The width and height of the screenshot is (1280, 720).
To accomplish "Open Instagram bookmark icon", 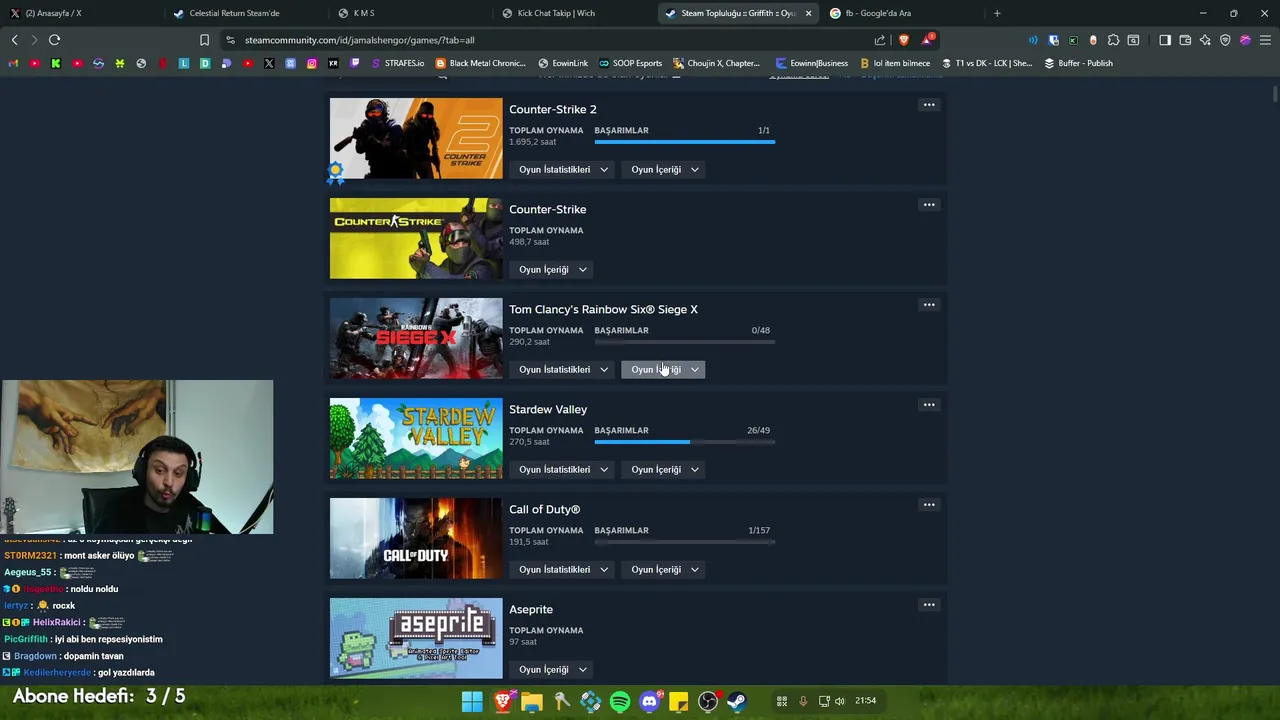I will click(312, 63).
